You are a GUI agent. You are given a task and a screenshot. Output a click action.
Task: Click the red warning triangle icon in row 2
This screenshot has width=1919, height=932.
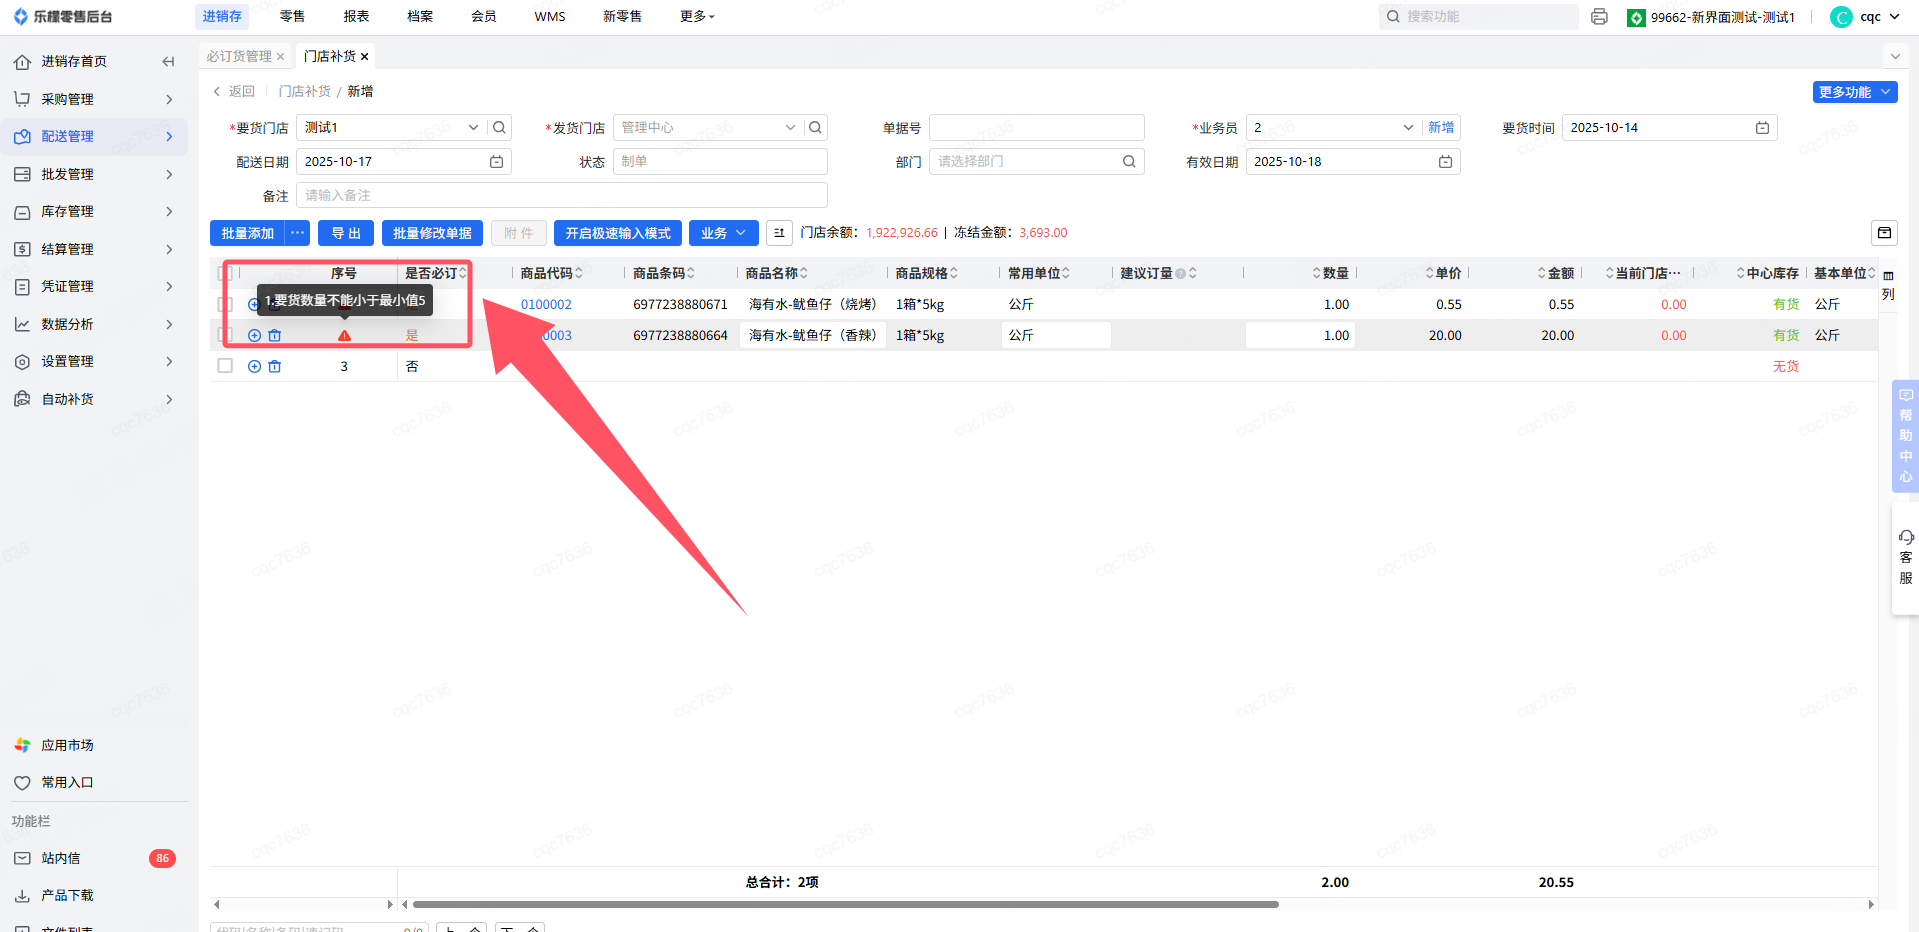click(x=344, y=336)
